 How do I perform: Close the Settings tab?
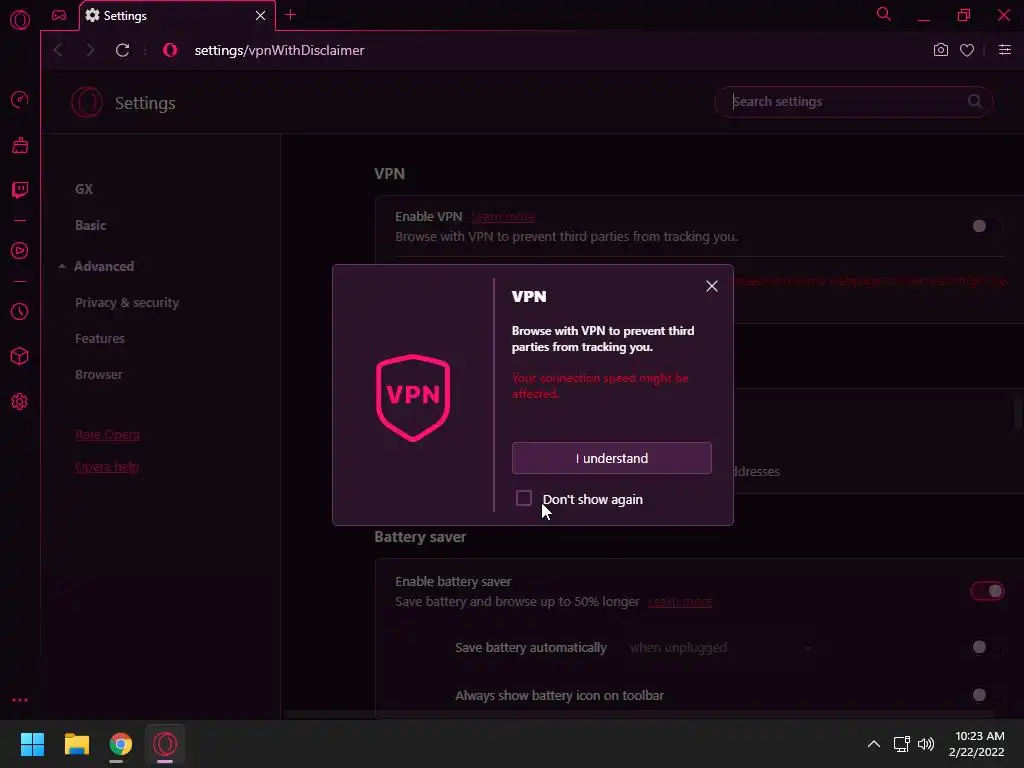tap(261, 16)
